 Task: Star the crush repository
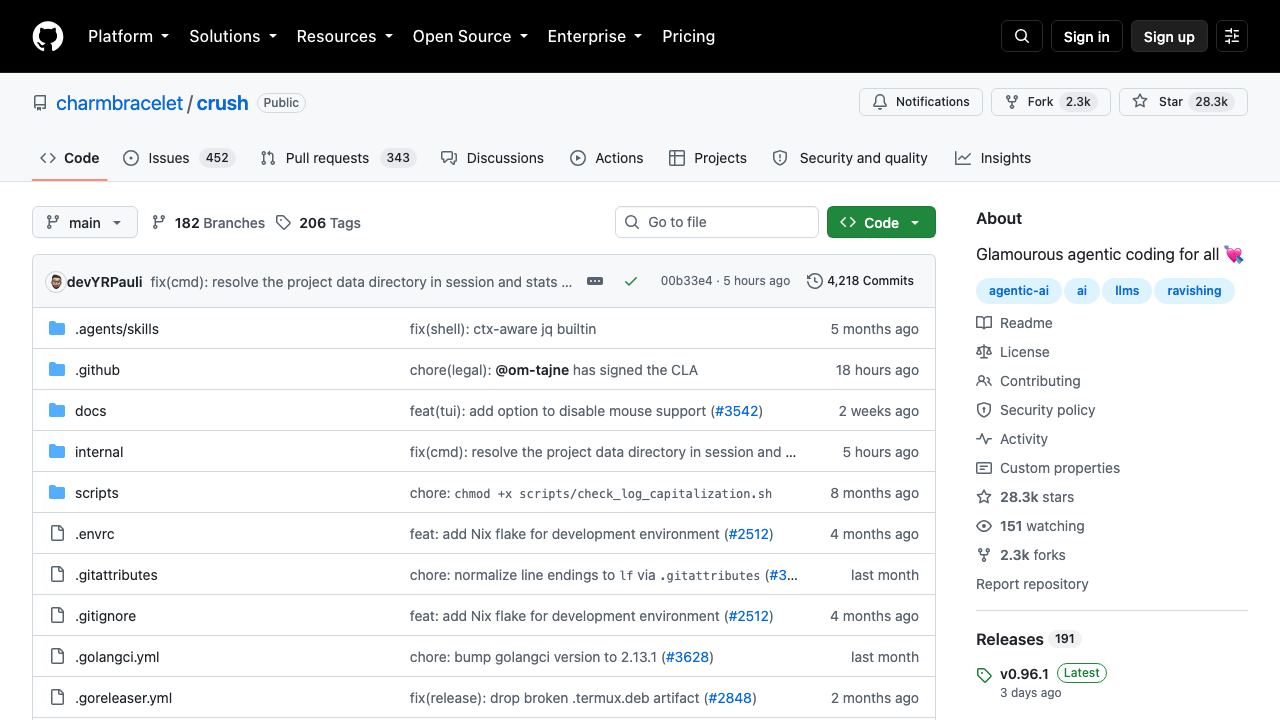(x=1183, y=102)
